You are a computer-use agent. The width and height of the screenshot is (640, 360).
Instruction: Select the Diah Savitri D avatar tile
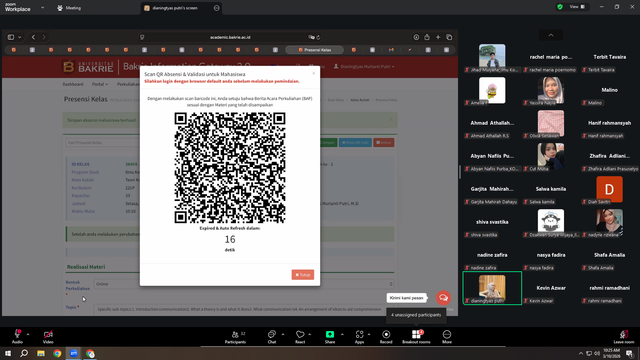tap(609, 189)
